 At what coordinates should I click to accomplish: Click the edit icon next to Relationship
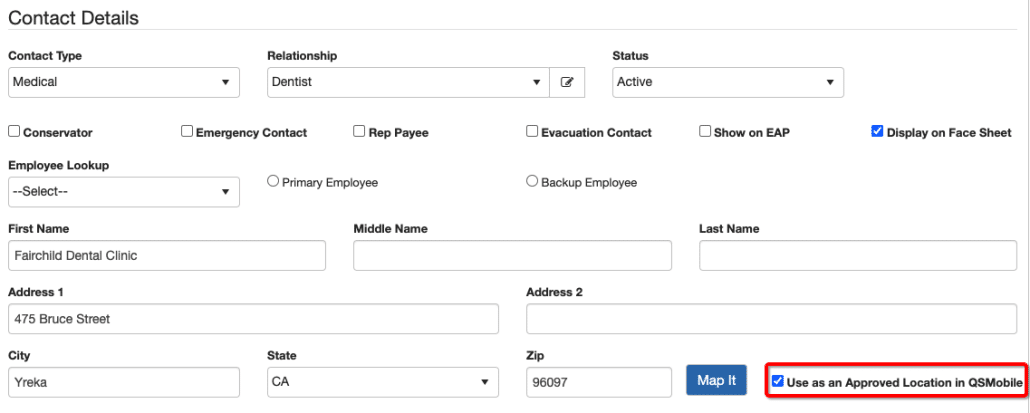click(x=567, y=82)
